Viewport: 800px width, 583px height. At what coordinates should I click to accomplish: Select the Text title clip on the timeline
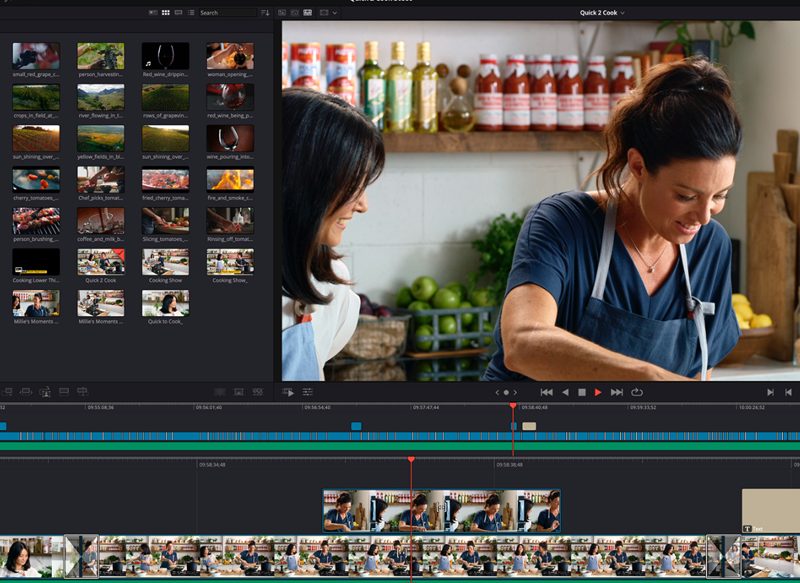pyautogui.click(x=770, y=511)
